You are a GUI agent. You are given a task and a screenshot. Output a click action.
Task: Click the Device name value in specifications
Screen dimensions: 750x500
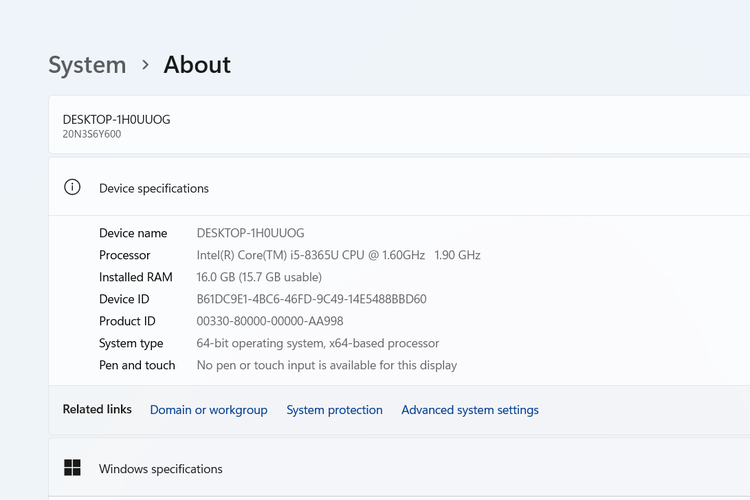(x=250, y=233)
